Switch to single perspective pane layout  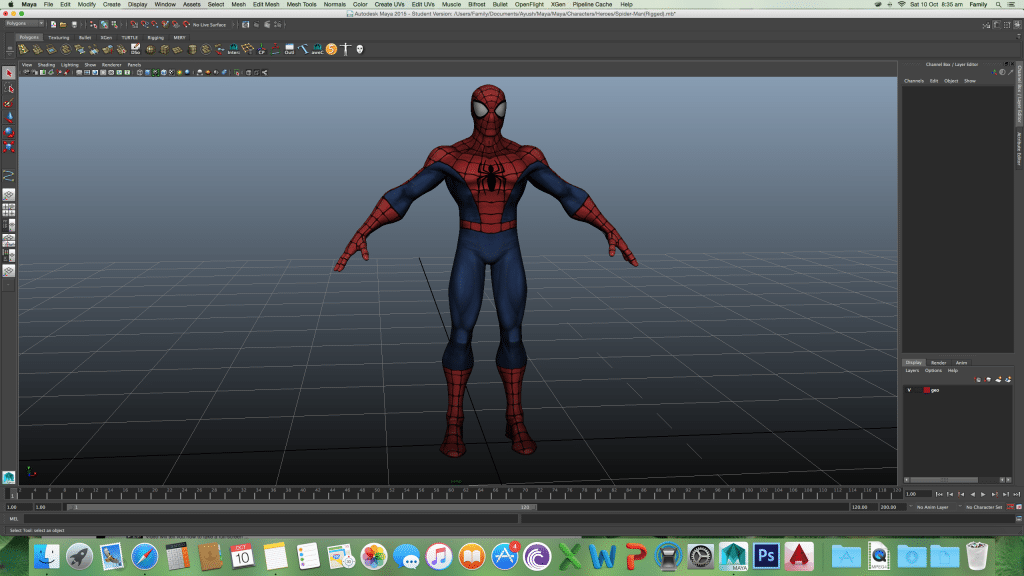coord(8,195)
